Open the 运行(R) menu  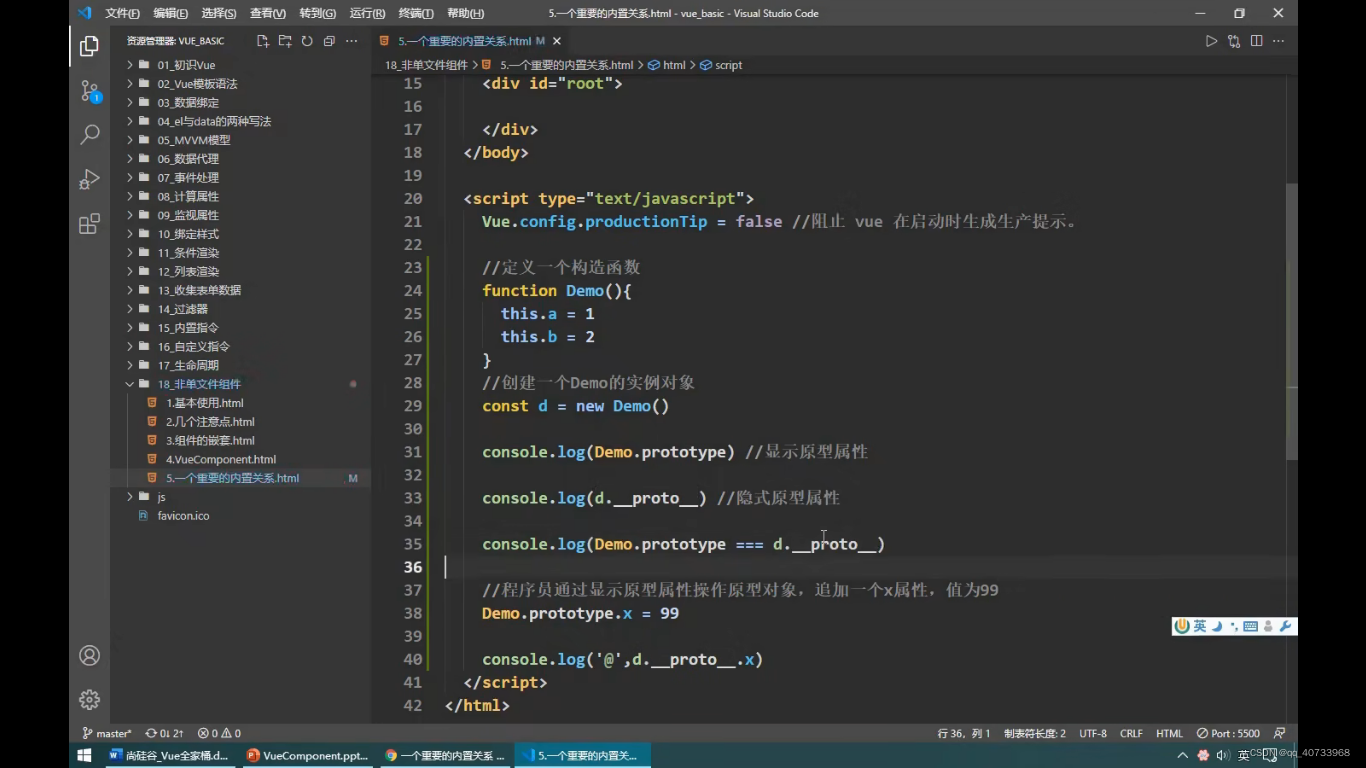coord(367,13)
